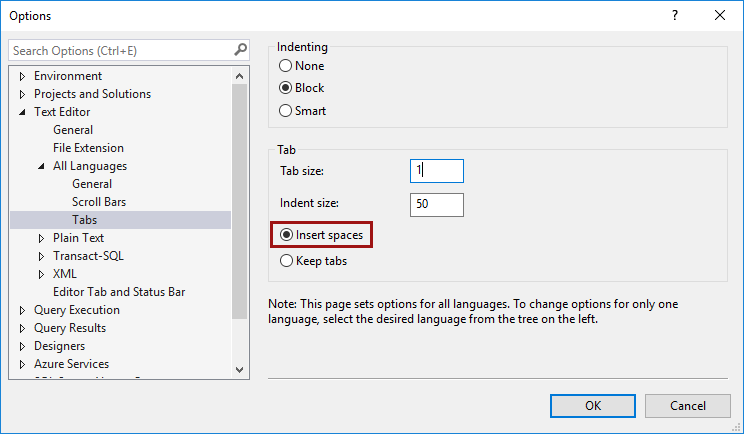Select the Block indenting radio button
Image resolution: width=744 pixels, height=434 pixels.
(287, 88)
